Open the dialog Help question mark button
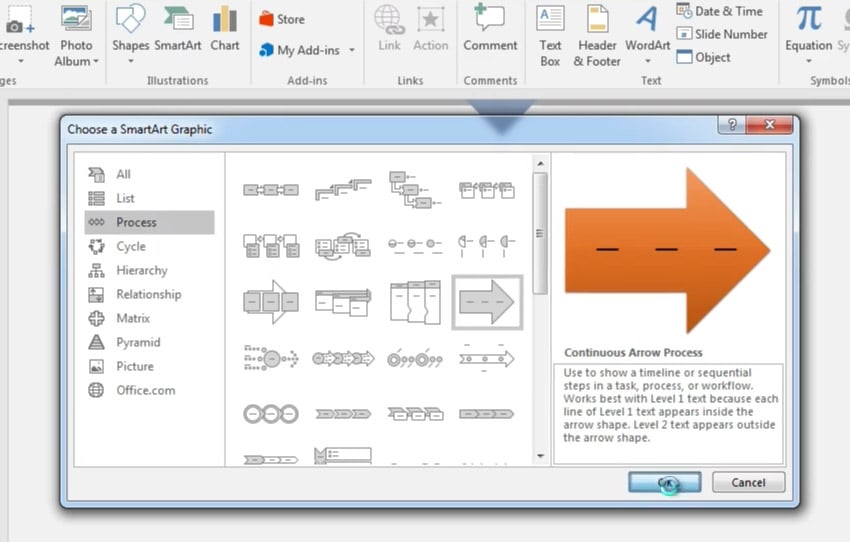Viewport: 850px width, 542px height. pos(732,125)
